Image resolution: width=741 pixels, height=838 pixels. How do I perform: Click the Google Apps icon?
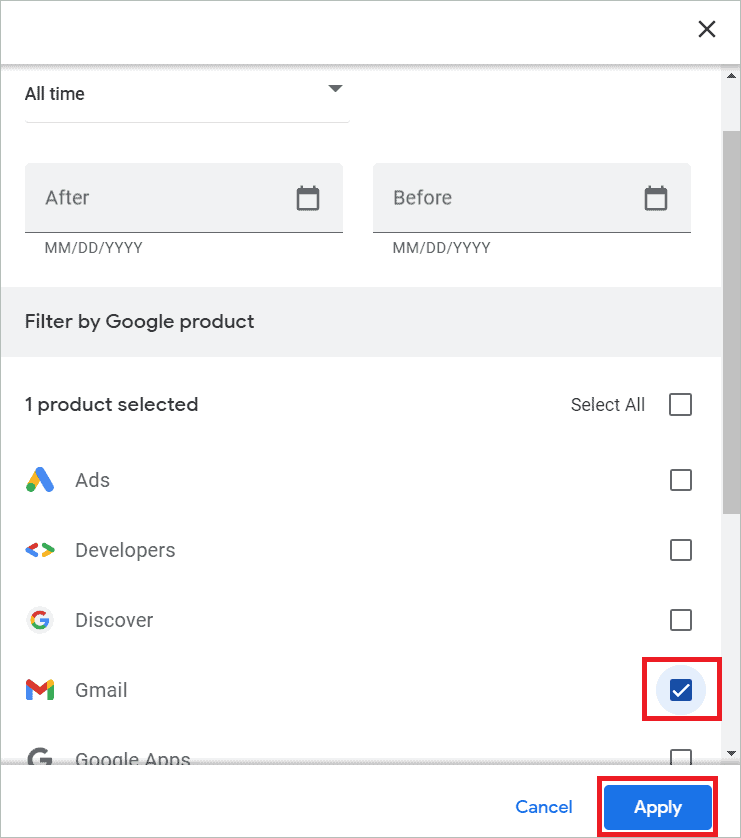pyautogui.click(x=40, y=757)
